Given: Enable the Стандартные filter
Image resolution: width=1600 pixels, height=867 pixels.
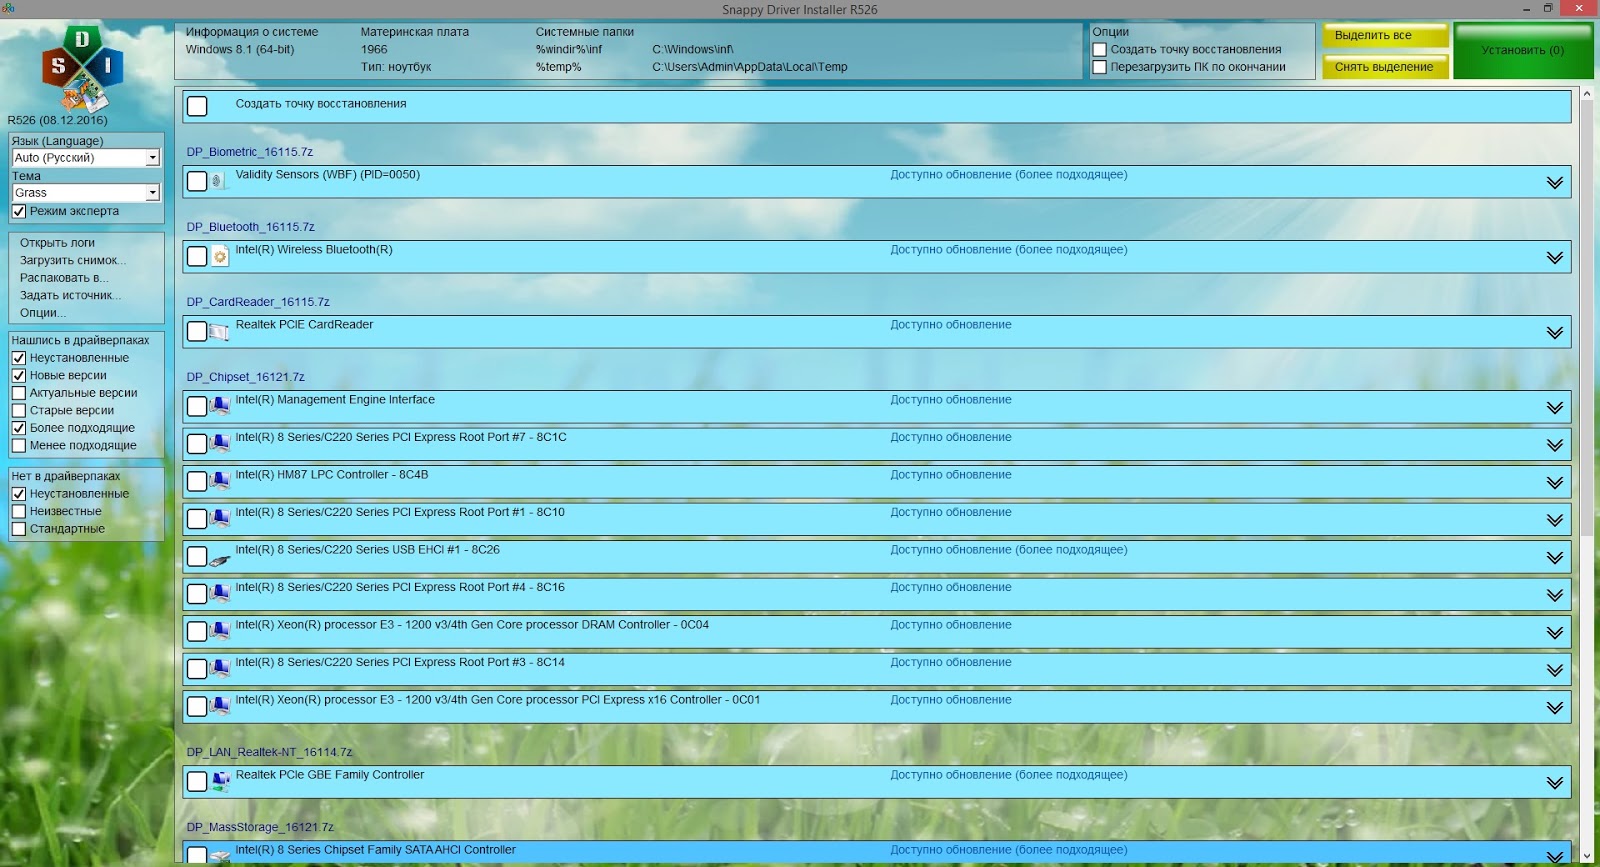Looking at the screenshot, I should tap(19, 529).
